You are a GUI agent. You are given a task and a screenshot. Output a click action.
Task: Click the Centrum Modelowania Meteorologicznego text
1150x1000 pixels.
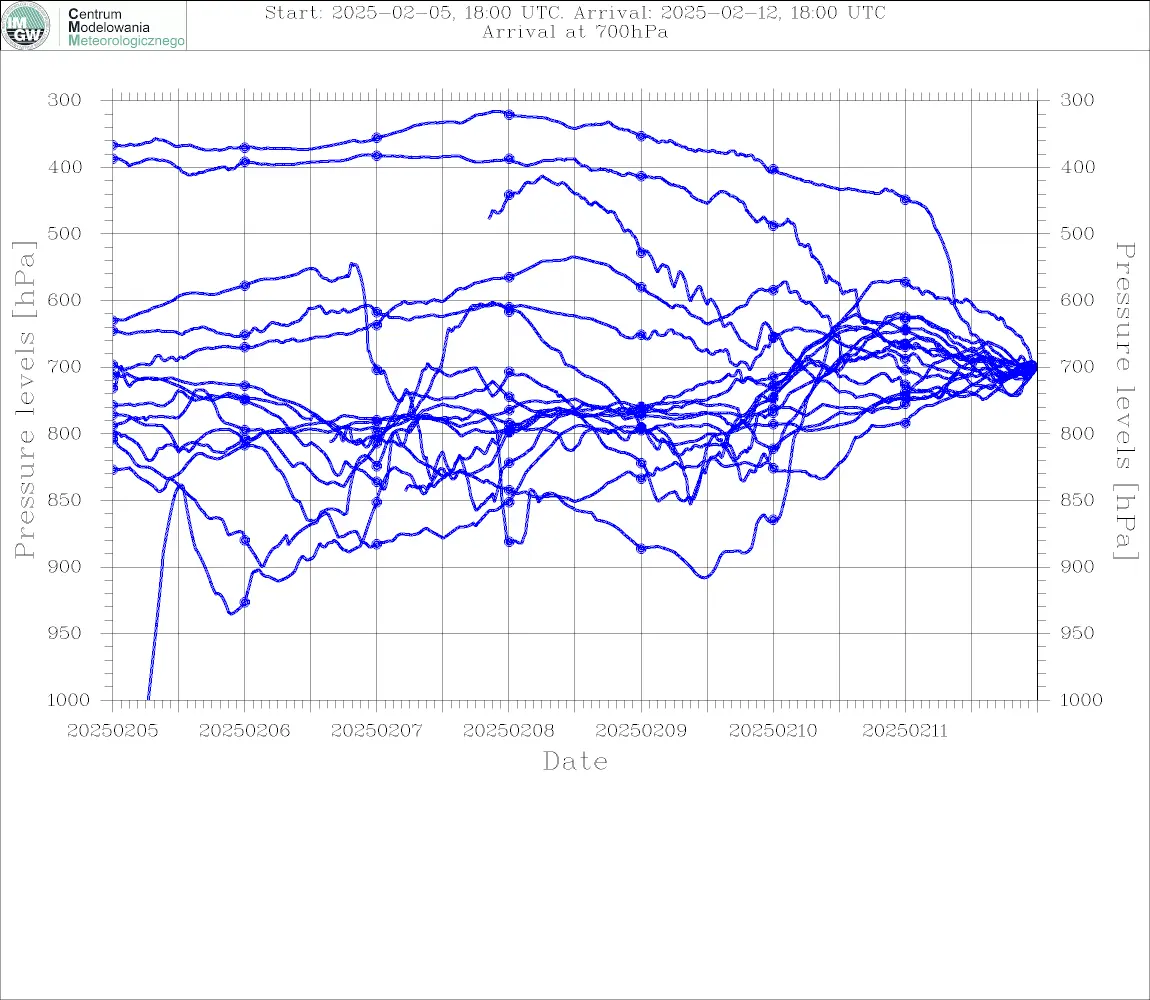click(x=126, y=27)
